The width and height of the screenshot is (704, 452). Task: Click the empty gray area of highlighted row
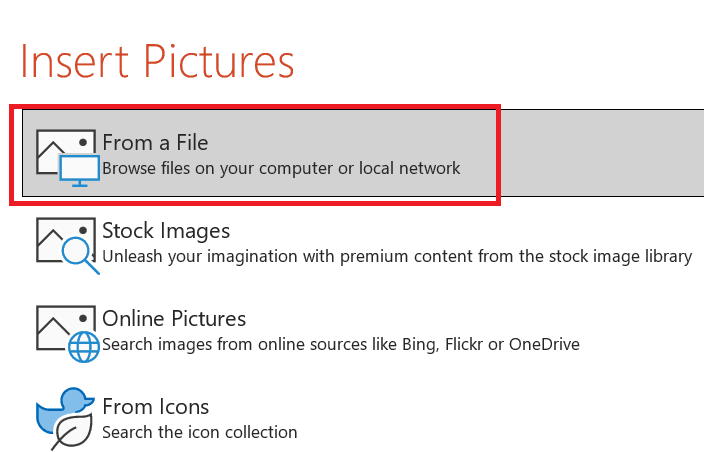click(602, 153)
